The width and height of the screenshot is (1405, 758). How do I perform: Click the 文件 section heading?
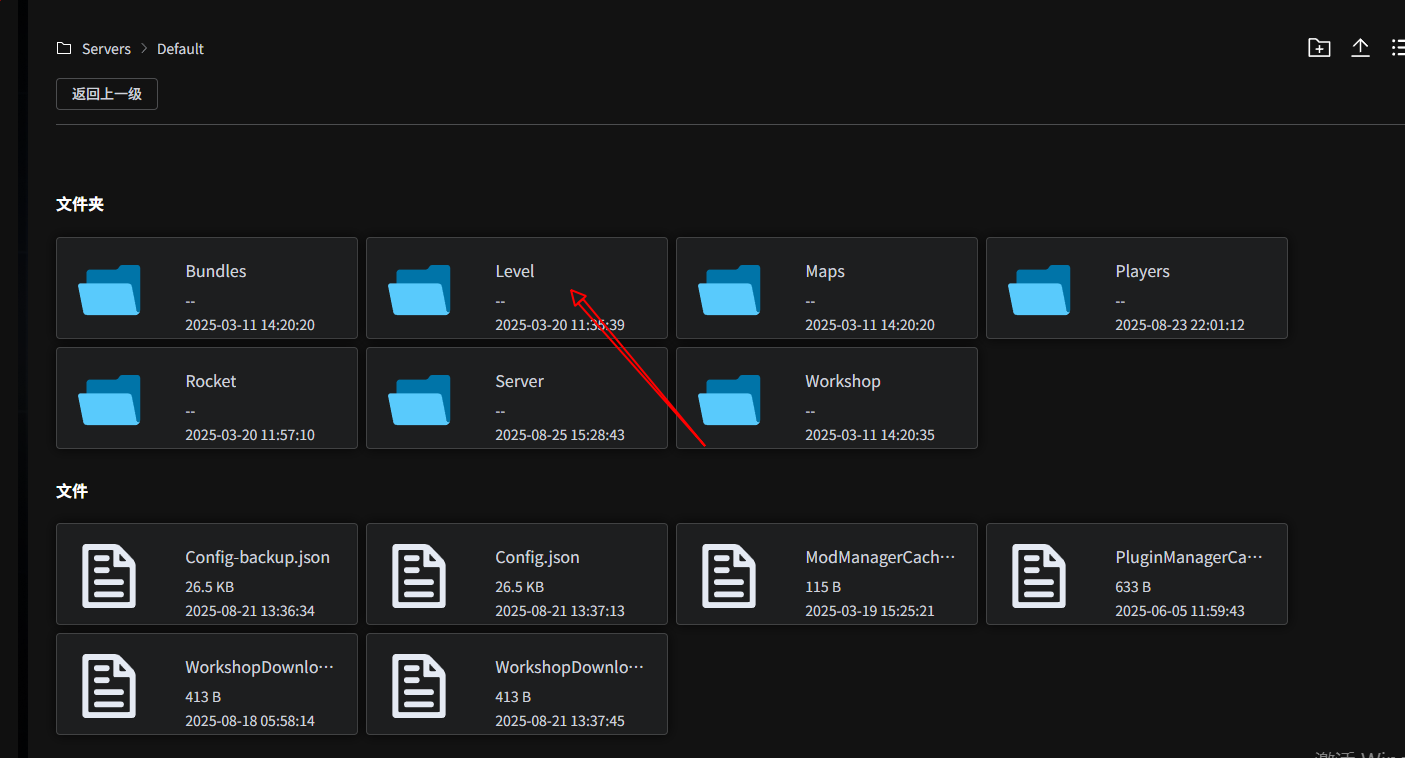click(x=72, y=492)
